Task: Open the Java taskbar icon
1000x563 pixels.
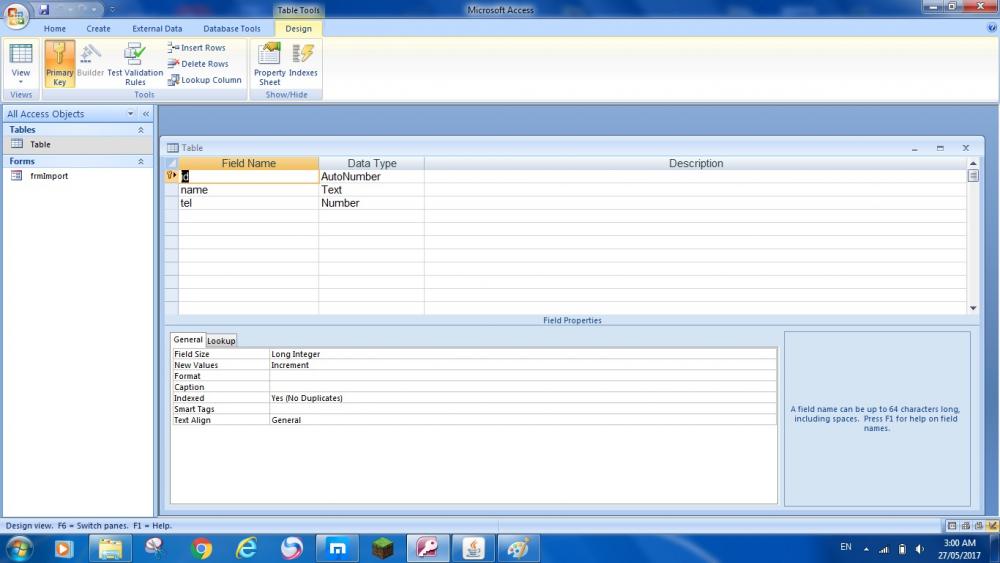Action: point(473,548)
